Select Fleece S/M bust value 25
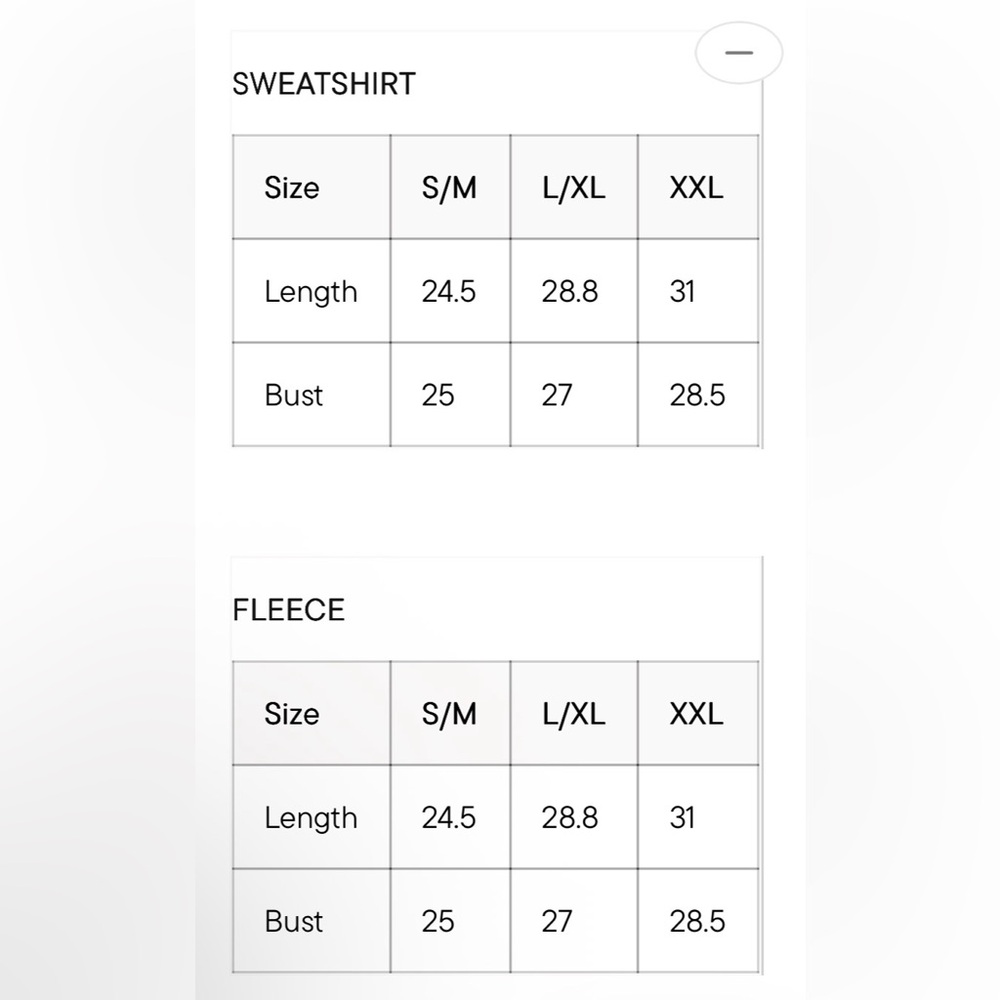 (x=438, y=922)
